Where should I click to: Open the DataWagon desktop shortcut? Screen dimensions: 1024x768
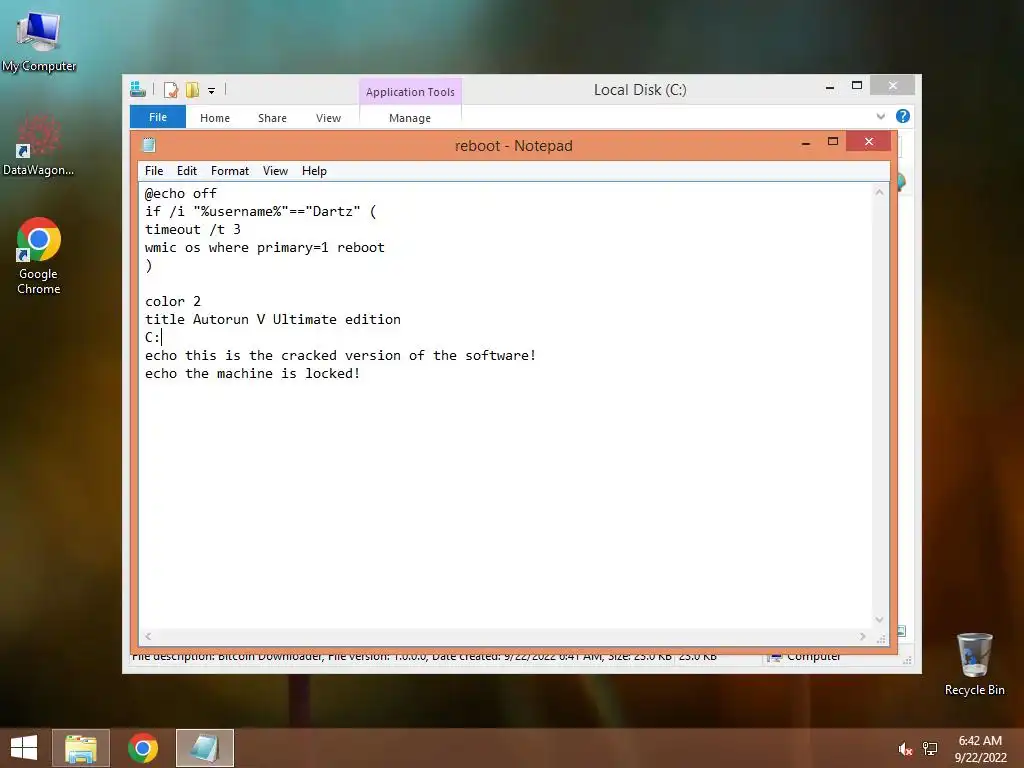click(39, 145)
